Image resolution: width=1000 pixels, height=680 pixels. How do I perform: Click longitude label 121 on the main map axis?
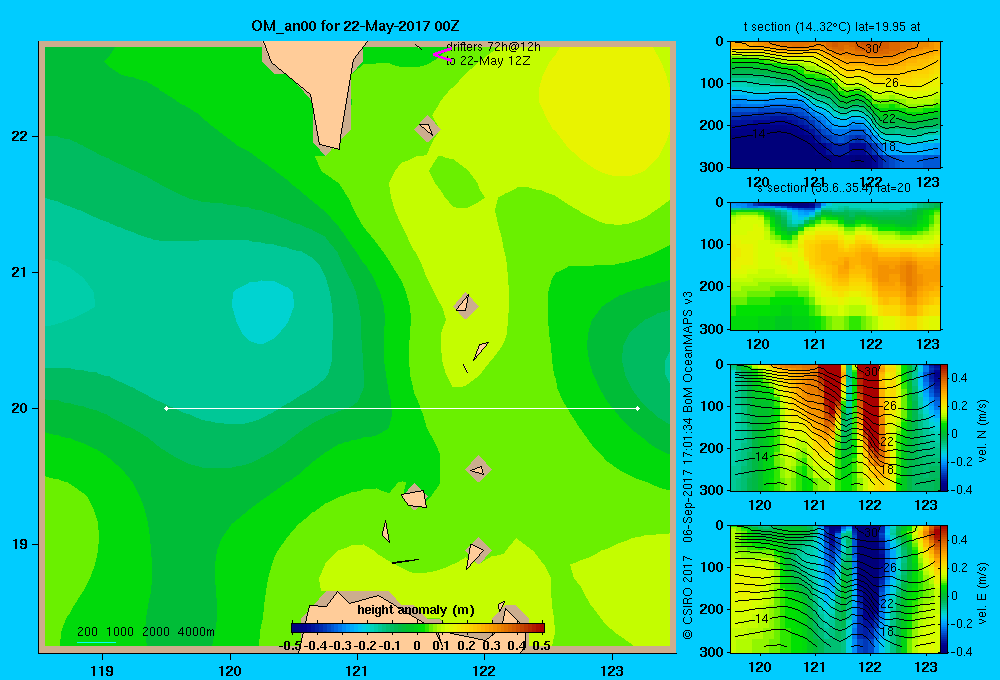coord(357,670)
